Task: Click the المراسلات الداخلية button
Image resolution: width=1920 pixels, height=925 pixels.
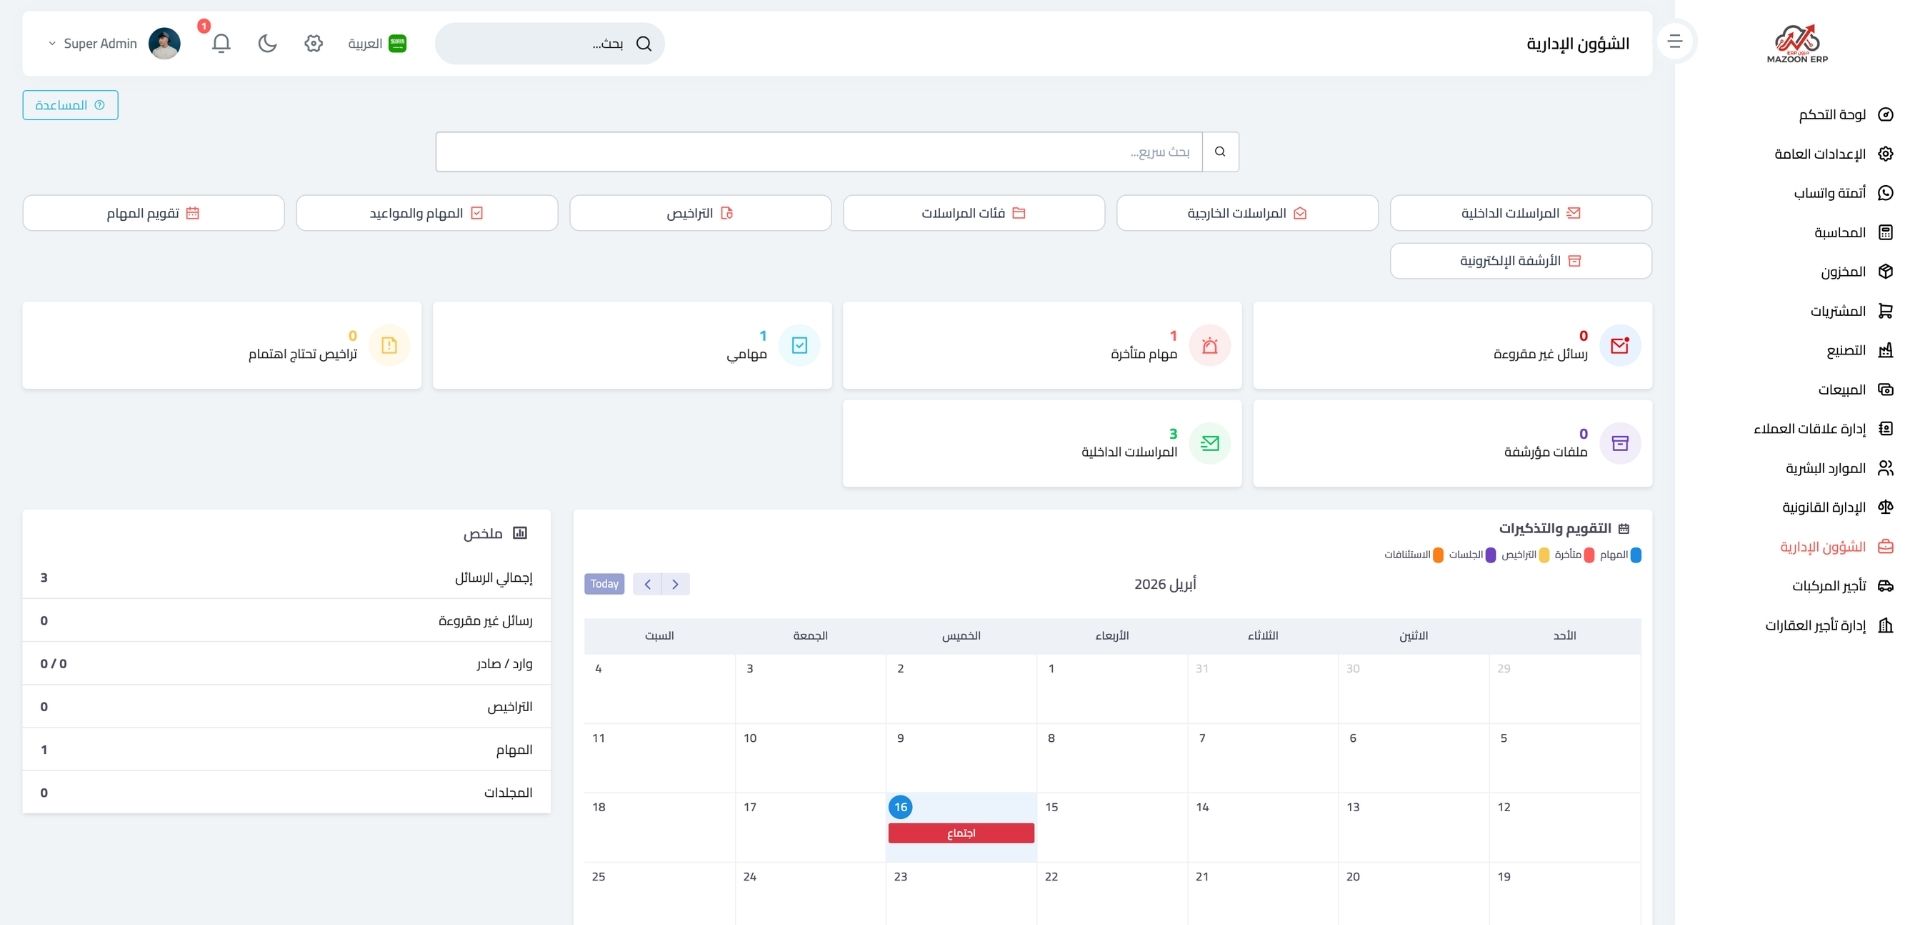Action: 1520,213
